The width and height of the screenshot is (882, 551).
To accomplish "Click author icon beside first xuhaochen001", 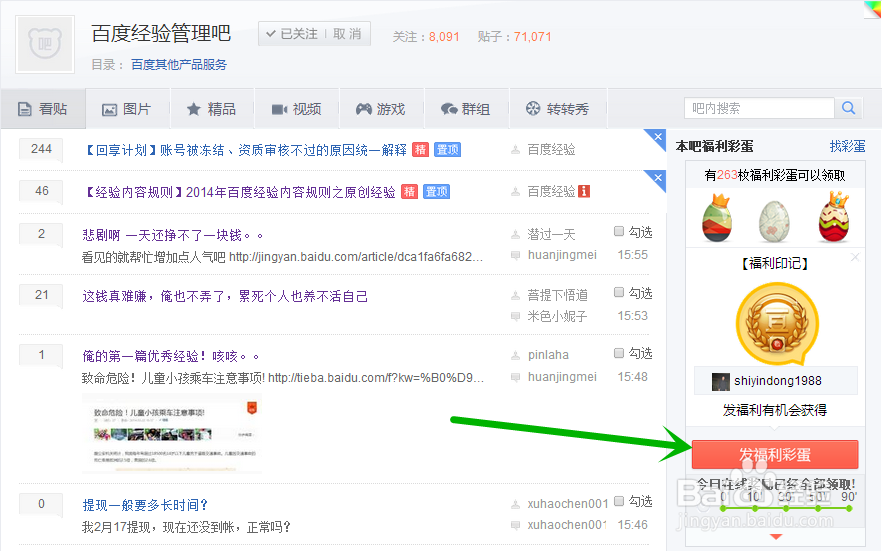I will tap(515, 504).
